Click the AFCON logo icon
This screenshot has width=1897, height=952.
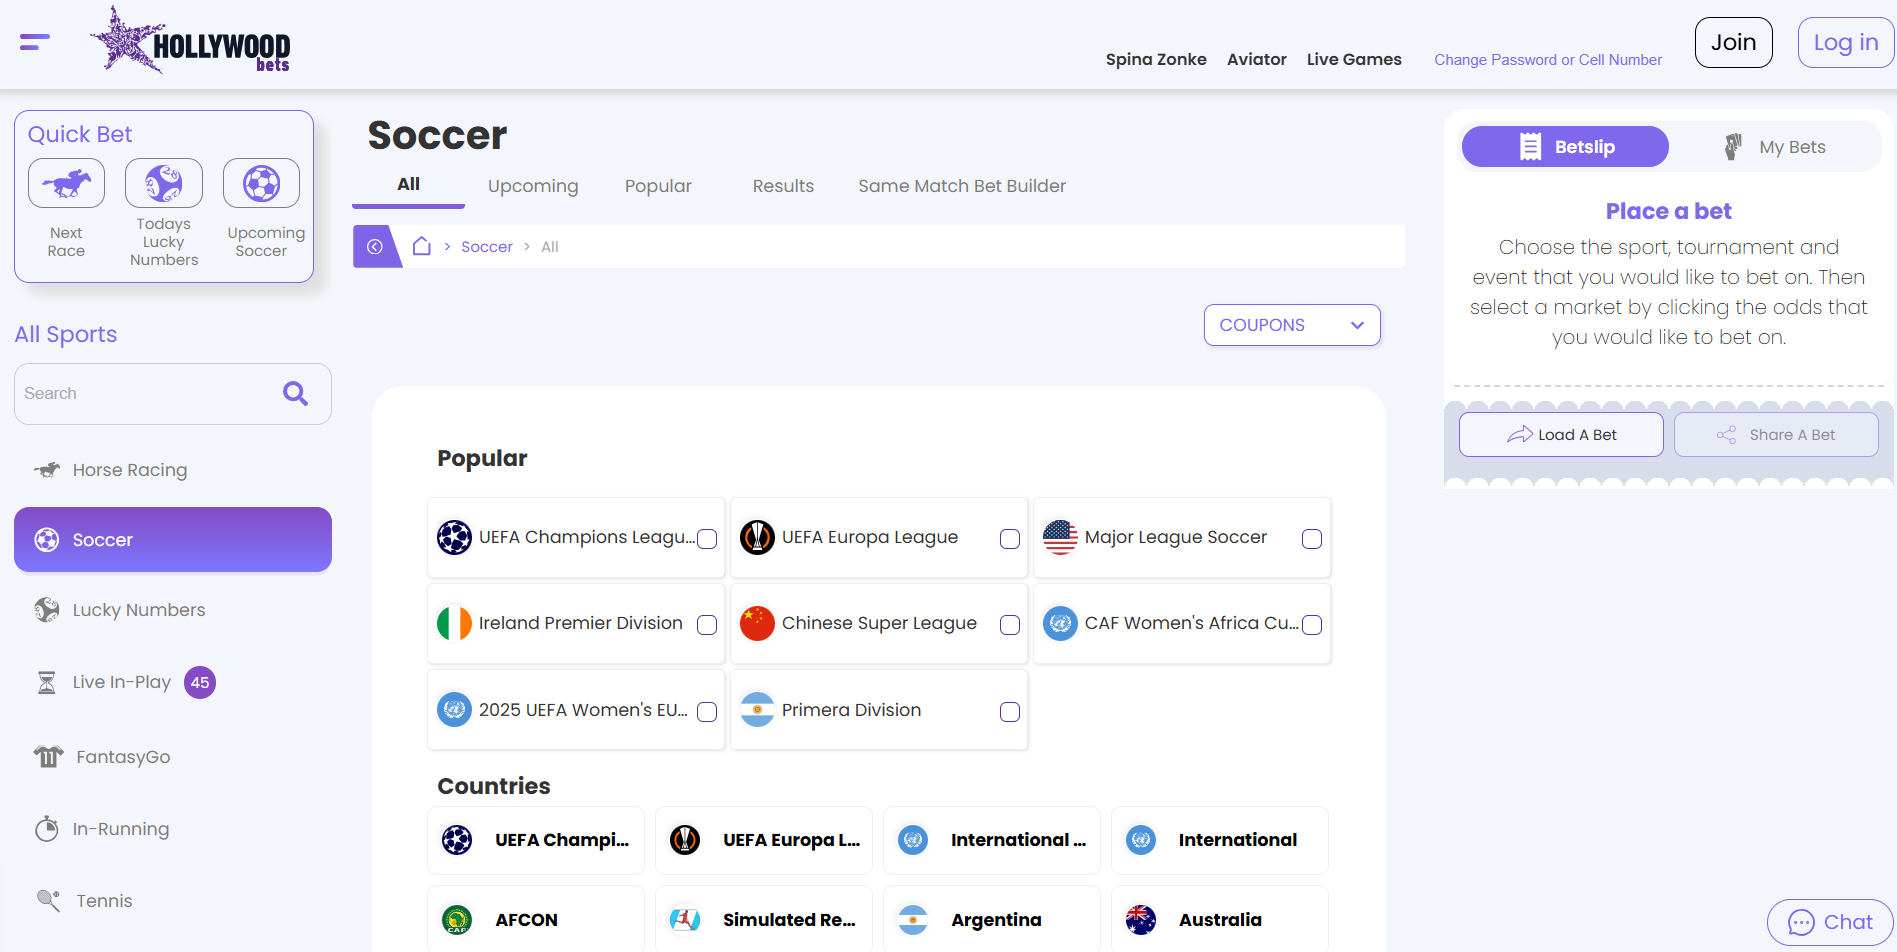(457, 920)
